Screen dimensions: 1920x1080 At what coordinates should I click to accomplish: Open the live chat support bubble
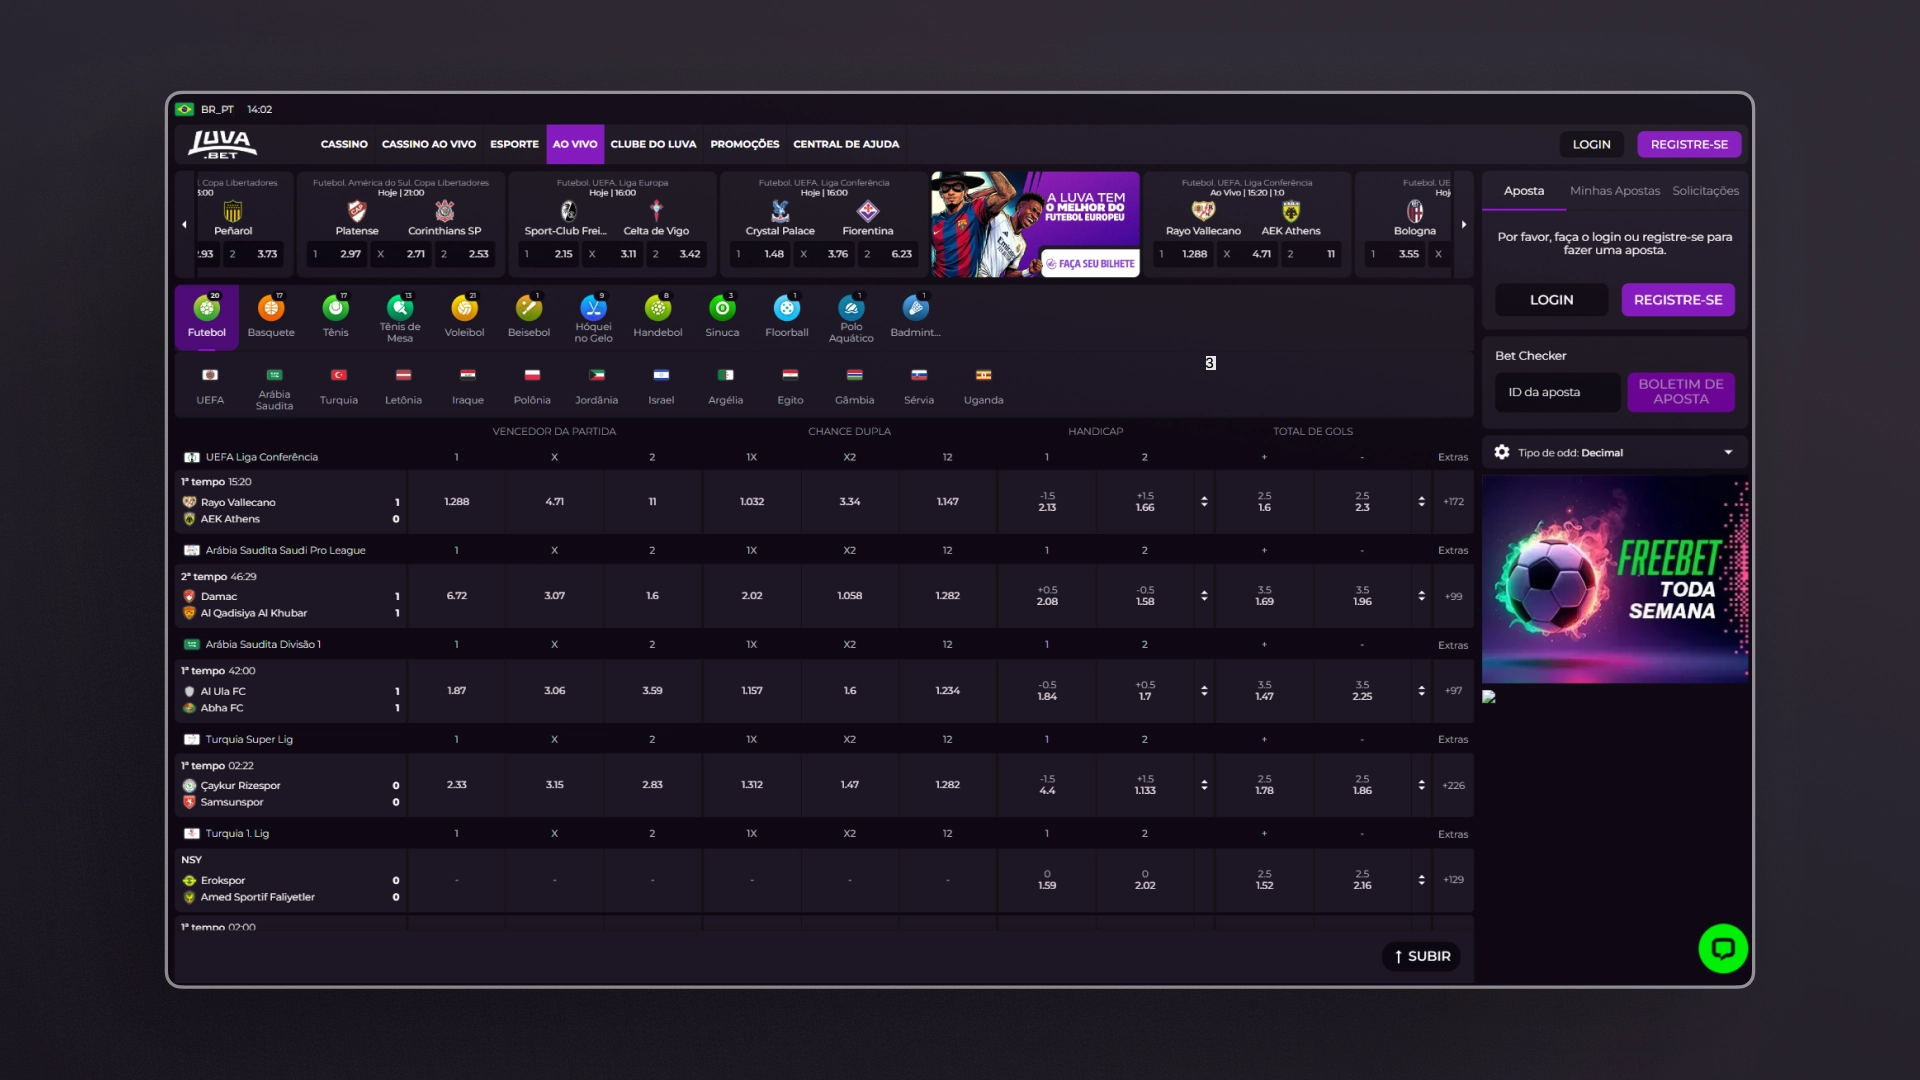point(1723,948)
